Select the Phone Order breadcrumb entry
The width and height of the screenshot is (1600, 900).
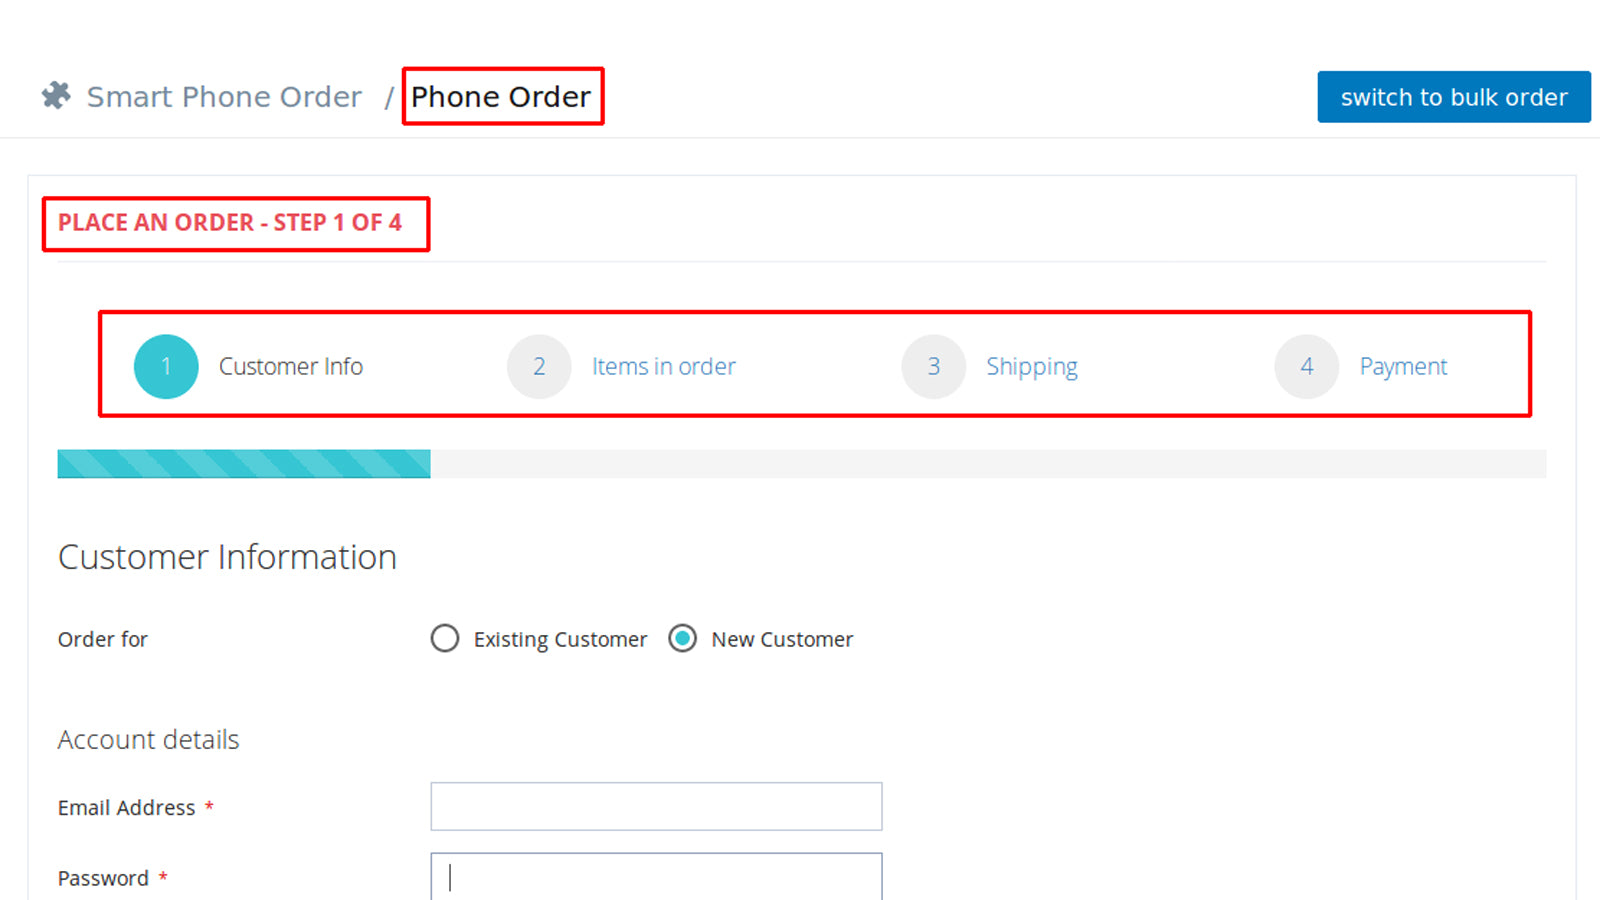501,96
